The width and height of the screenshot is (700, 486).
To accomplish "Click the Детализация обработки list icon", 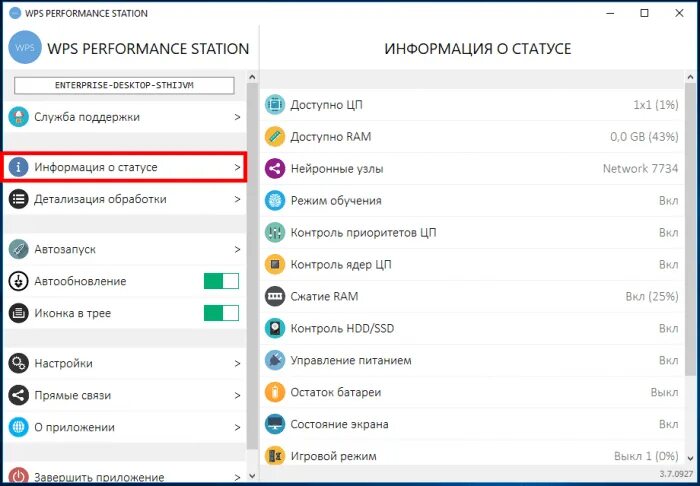I will tap(19, 199).
